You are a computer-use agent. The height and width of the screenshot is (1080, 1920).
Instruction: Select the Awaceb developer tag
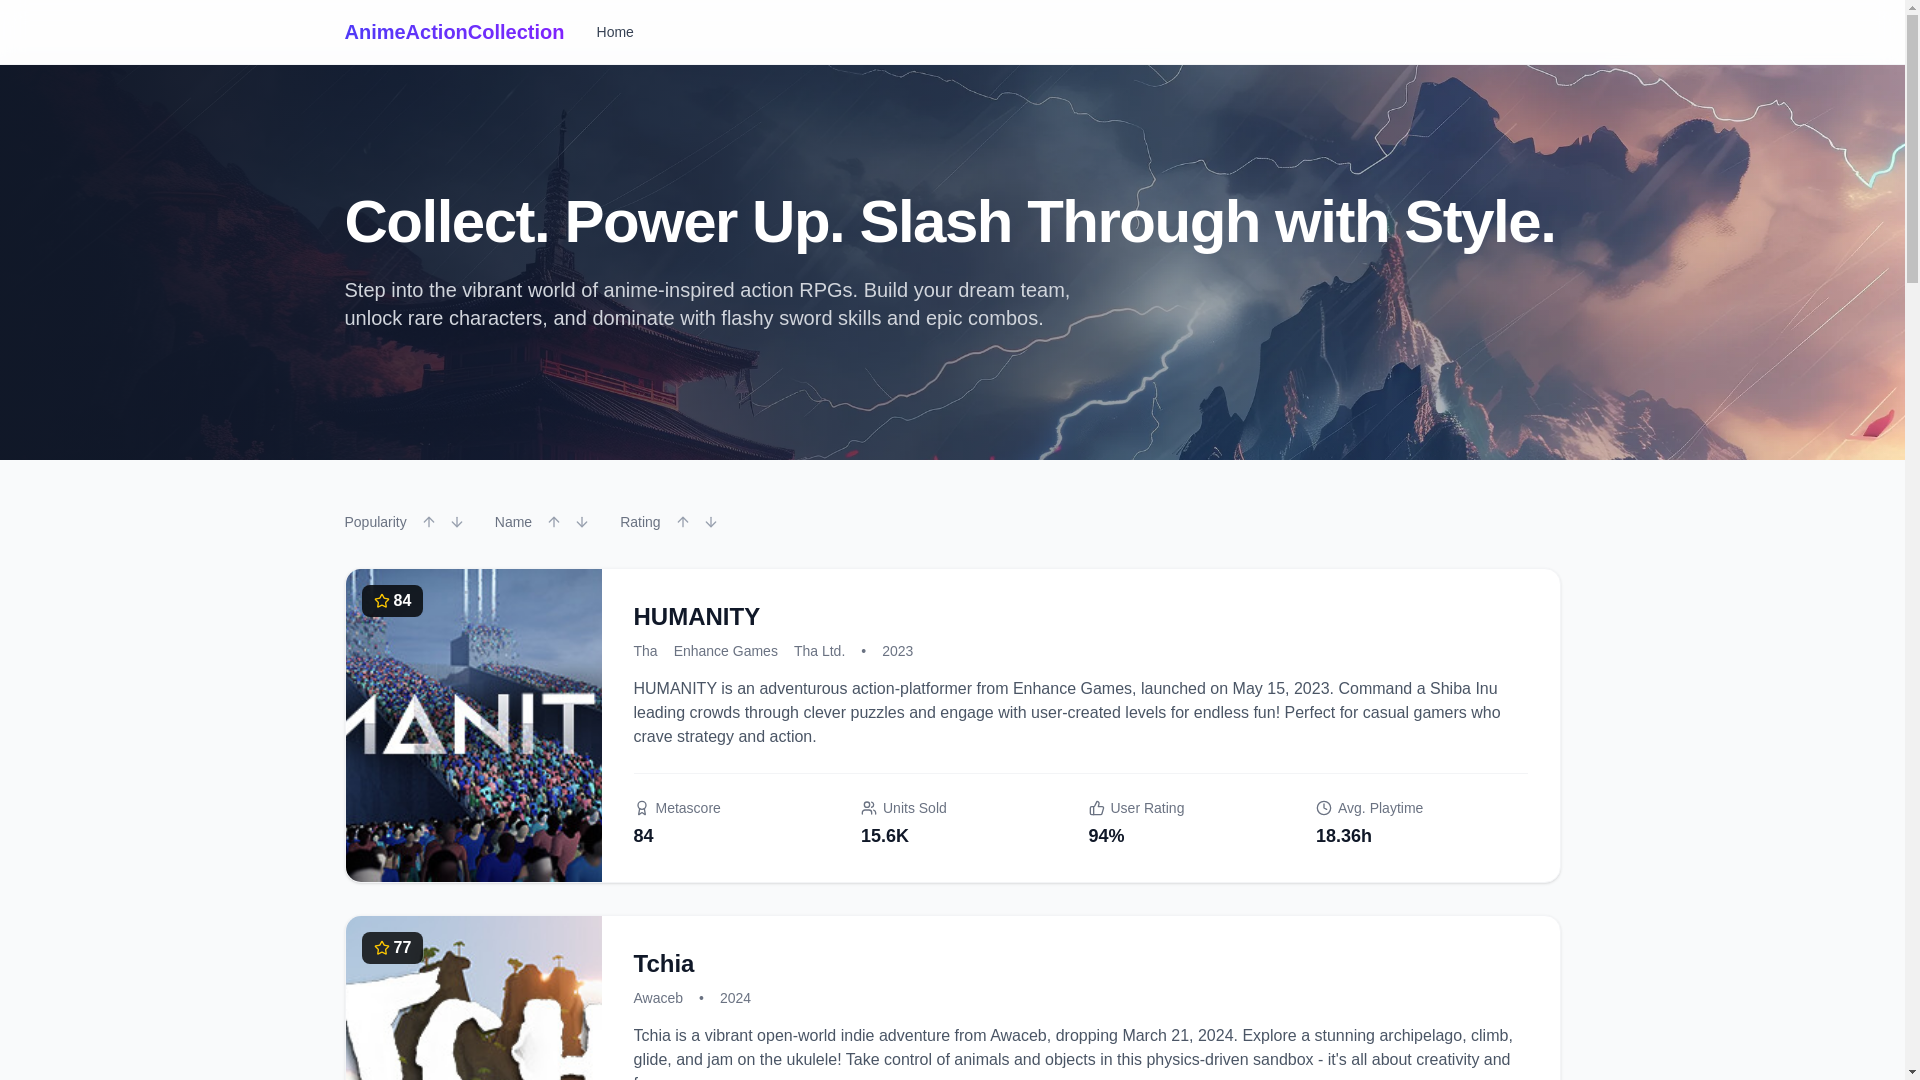(659, 998)
